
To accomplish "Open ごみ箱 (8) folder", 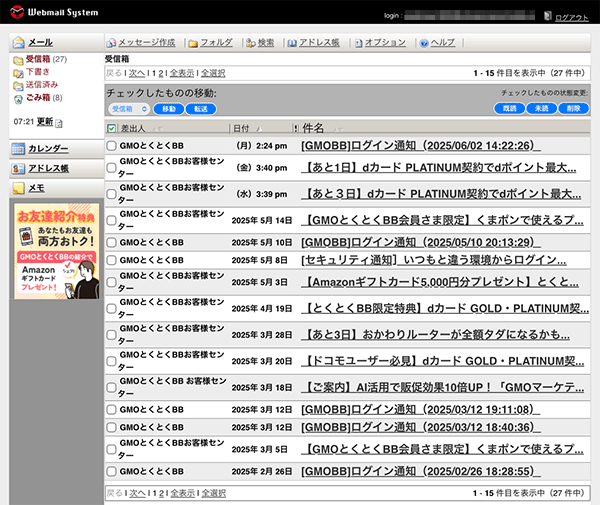I will [x=44, y=98].
